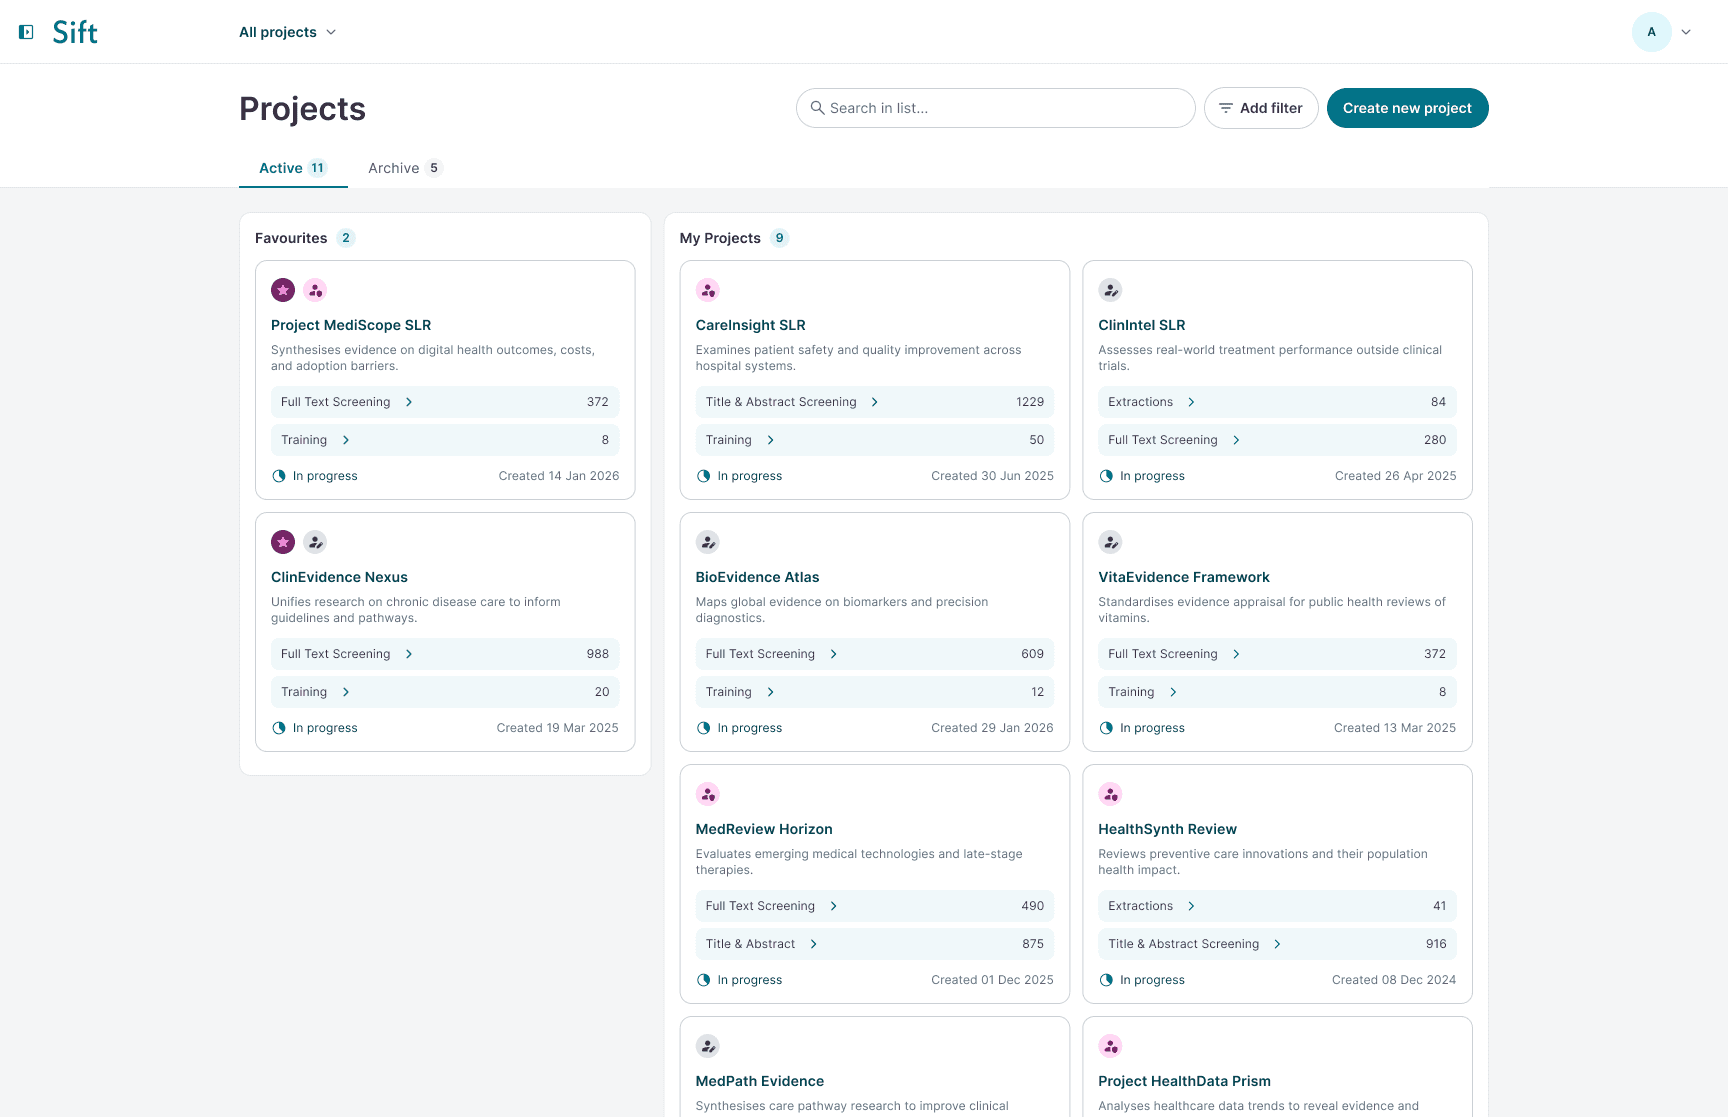Click team icon on Project HealthData Prism card
The image size is (1728, 1117).
pos(1110,1046)
